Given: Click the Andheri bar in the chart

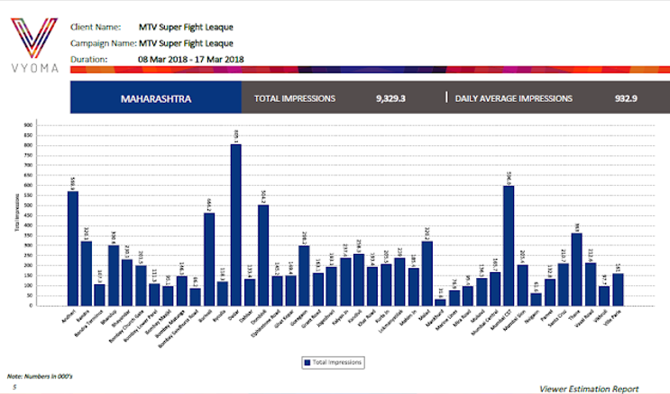Looking at the screenshot, I should [73, 248].
